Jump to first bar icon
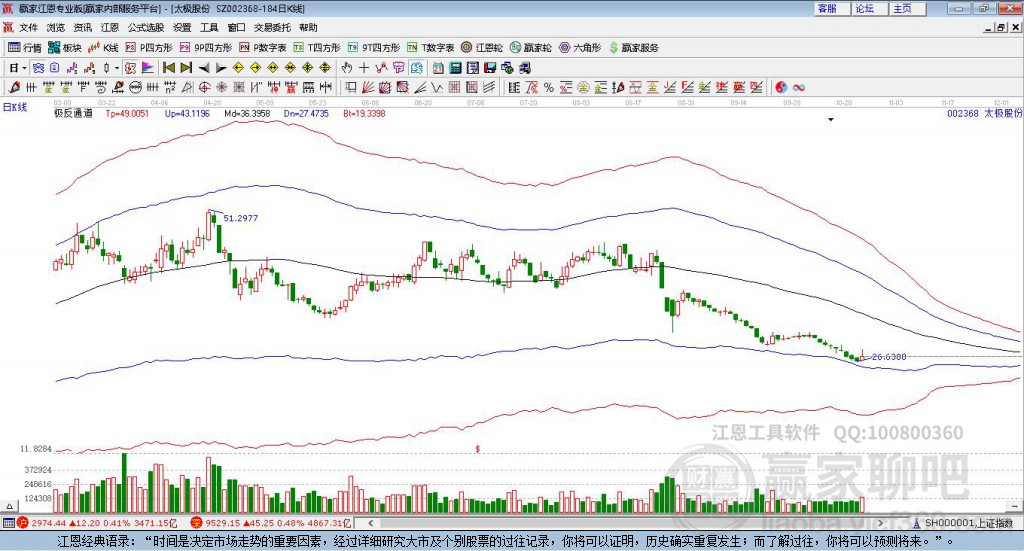The height and width of the screenshot is (551, 1024). coord(168,68)
